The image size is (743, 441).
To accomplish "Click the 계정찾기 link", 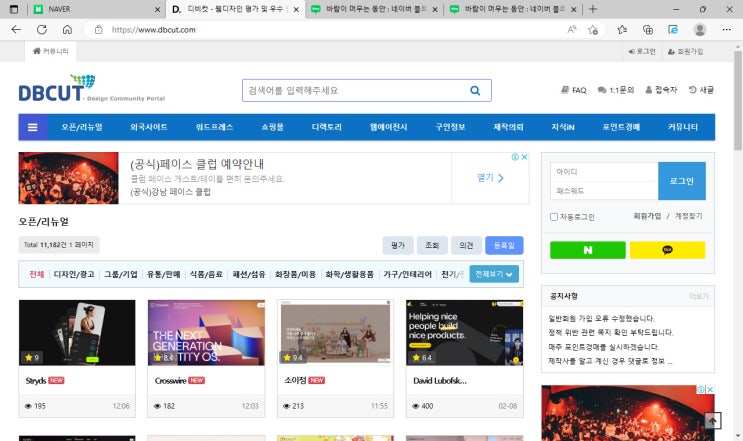I will point(689,216).
